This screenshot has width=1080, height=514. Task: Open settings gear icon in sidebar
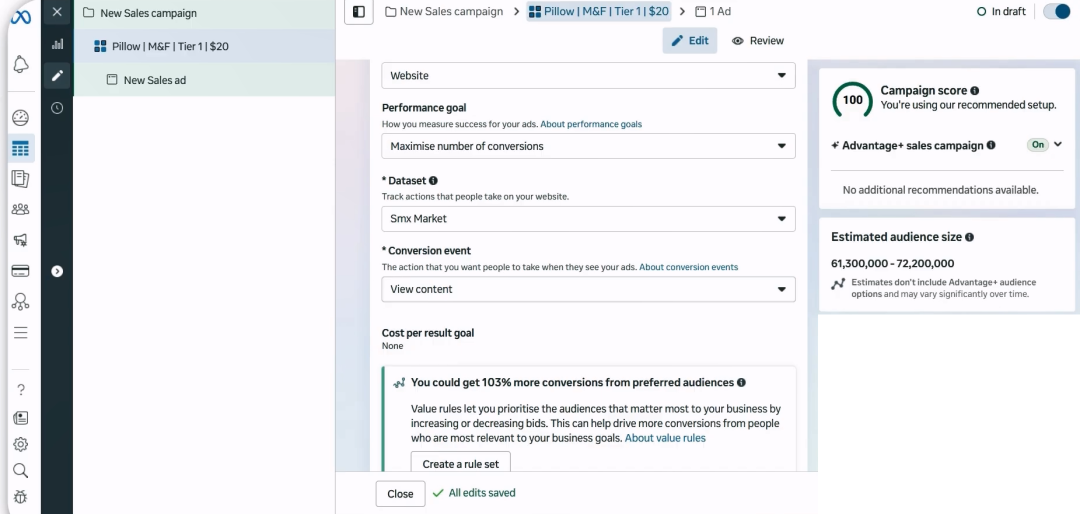[x=21, y=444]
